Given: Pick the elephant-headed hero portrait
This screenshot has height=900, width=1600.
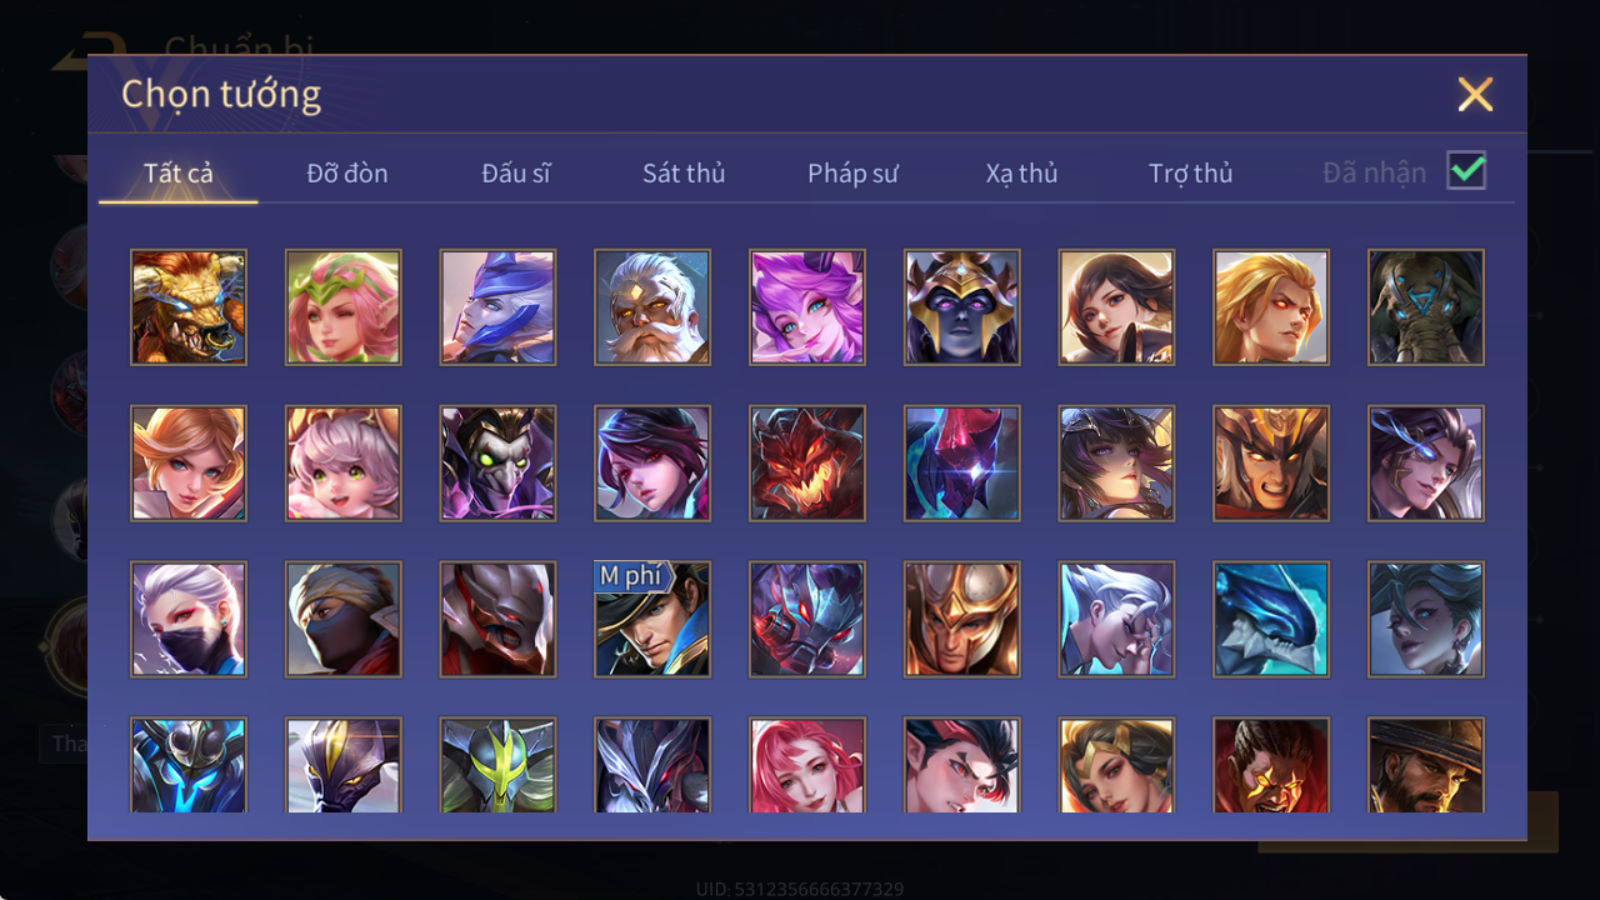Looking at the screenshot, I should click(x=1426, y=307).
